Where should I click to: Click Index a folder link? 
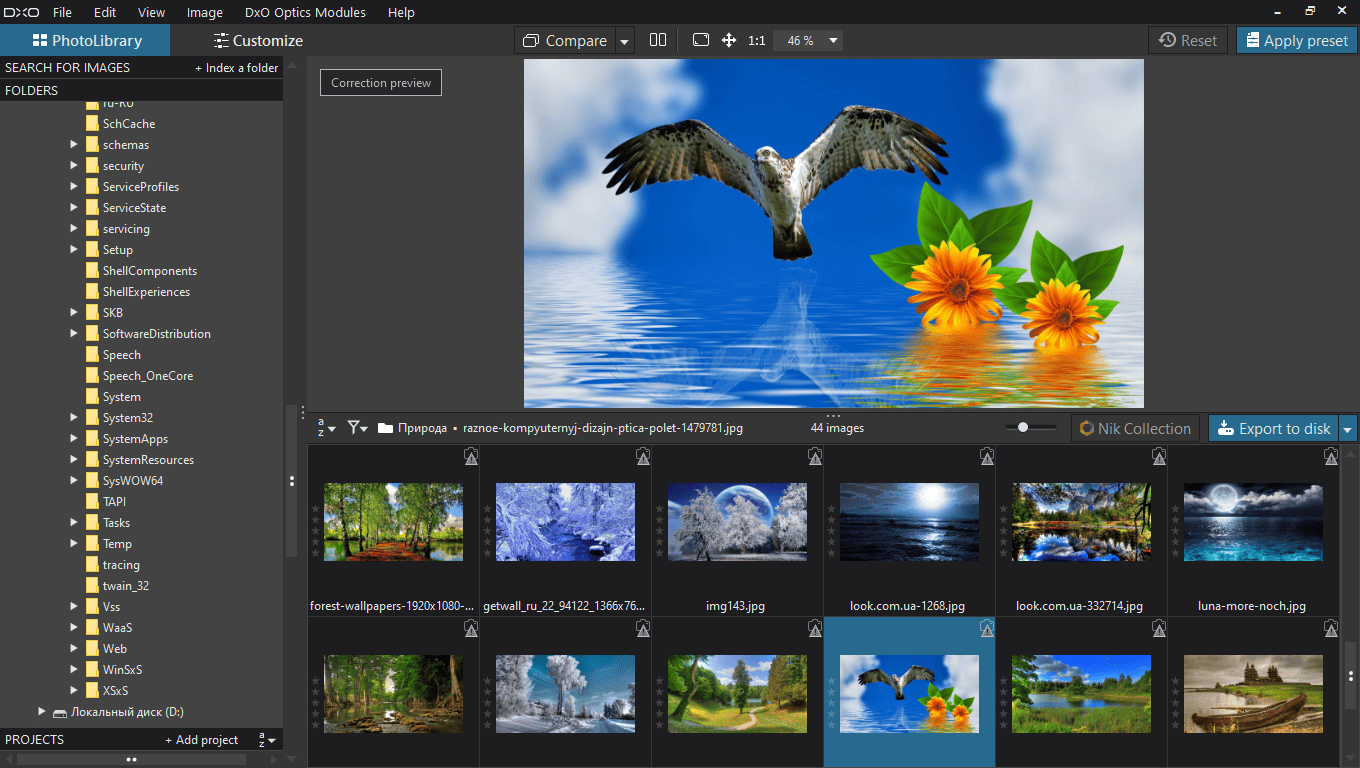click(x=237, y=68)
